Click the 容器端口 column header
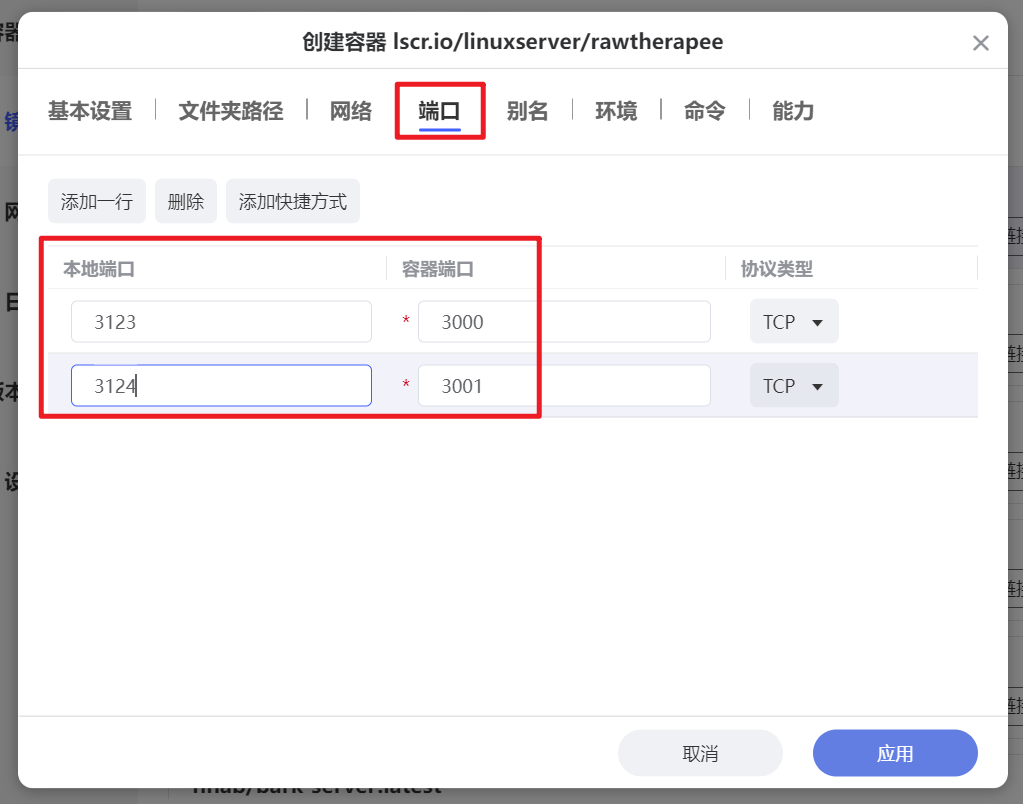This screenshot has width=1023, height=804. pyautogui.click(x=438, y=269)
